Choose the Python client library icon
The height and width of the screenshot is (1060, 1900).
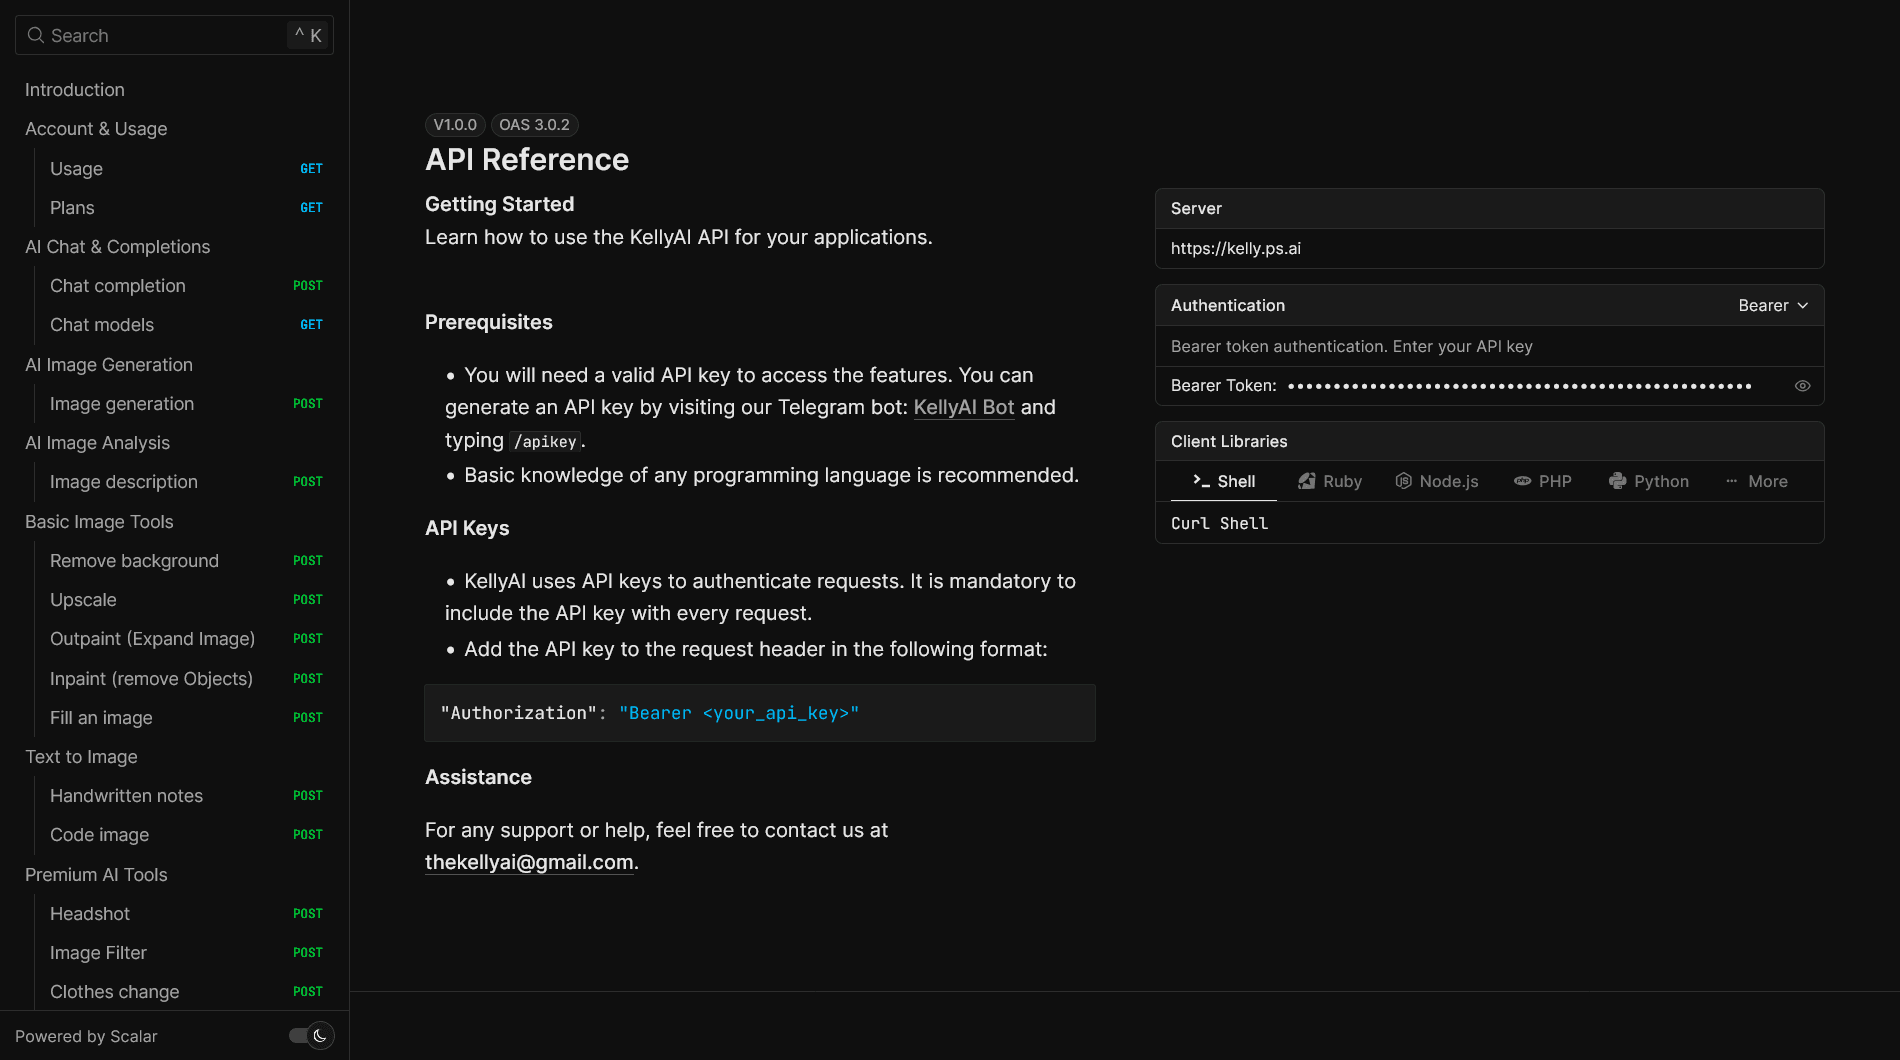1617,481
